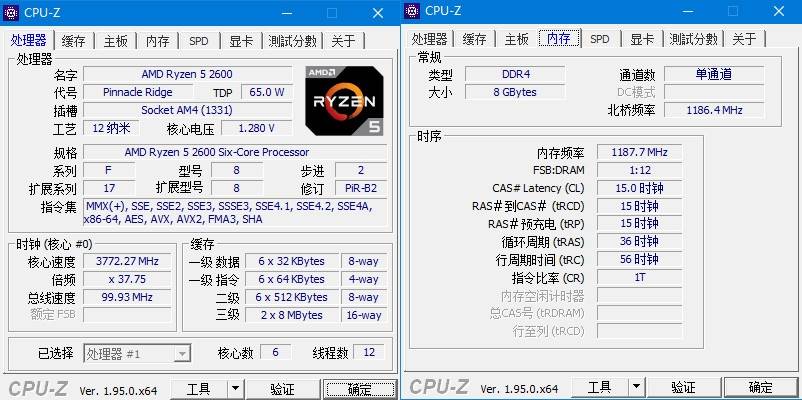
Task: Close the left CPU-Z window
Action: point(378,13)
